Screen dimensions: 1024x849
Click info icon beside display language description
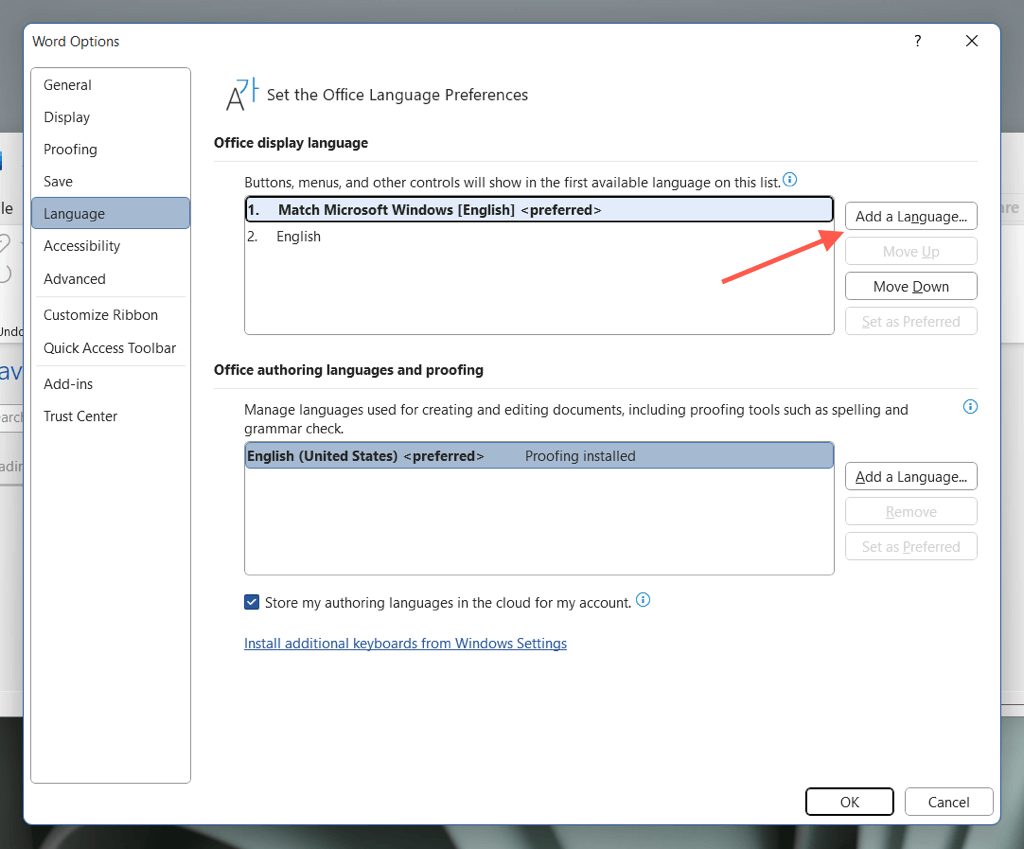pos(790,180)
